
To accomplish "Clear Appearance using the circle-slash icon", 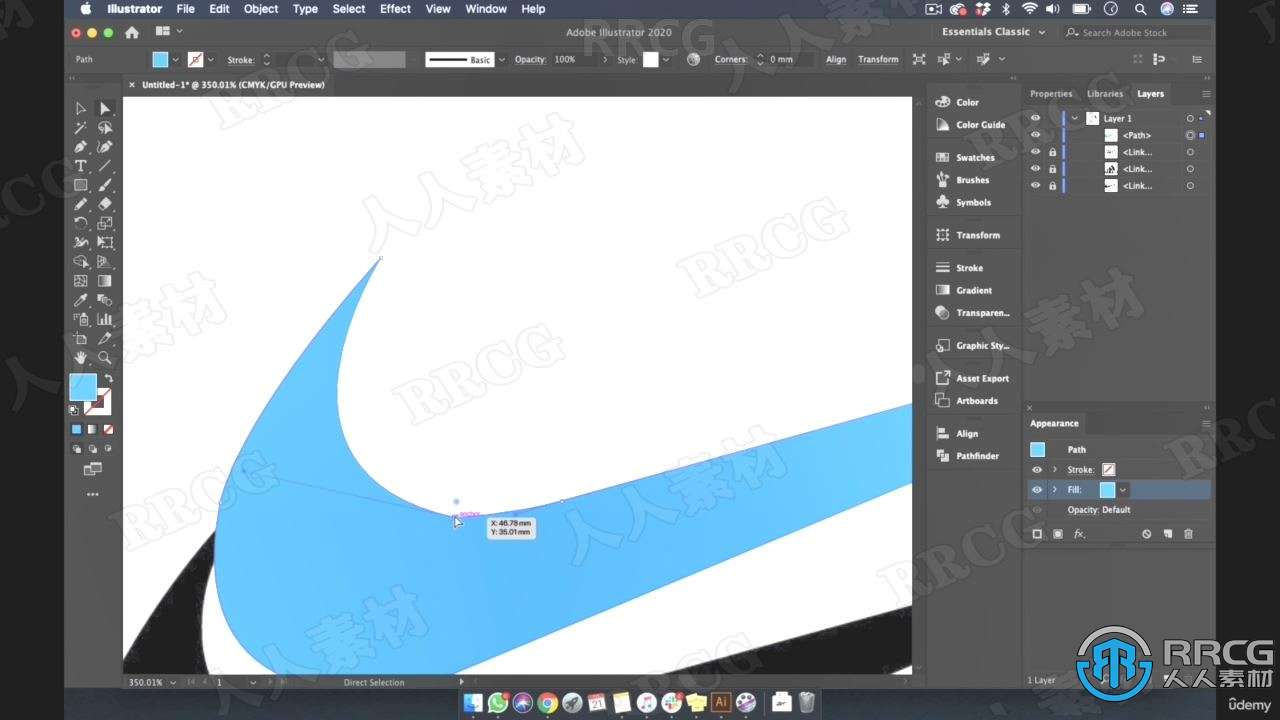I will [1147, 534].
